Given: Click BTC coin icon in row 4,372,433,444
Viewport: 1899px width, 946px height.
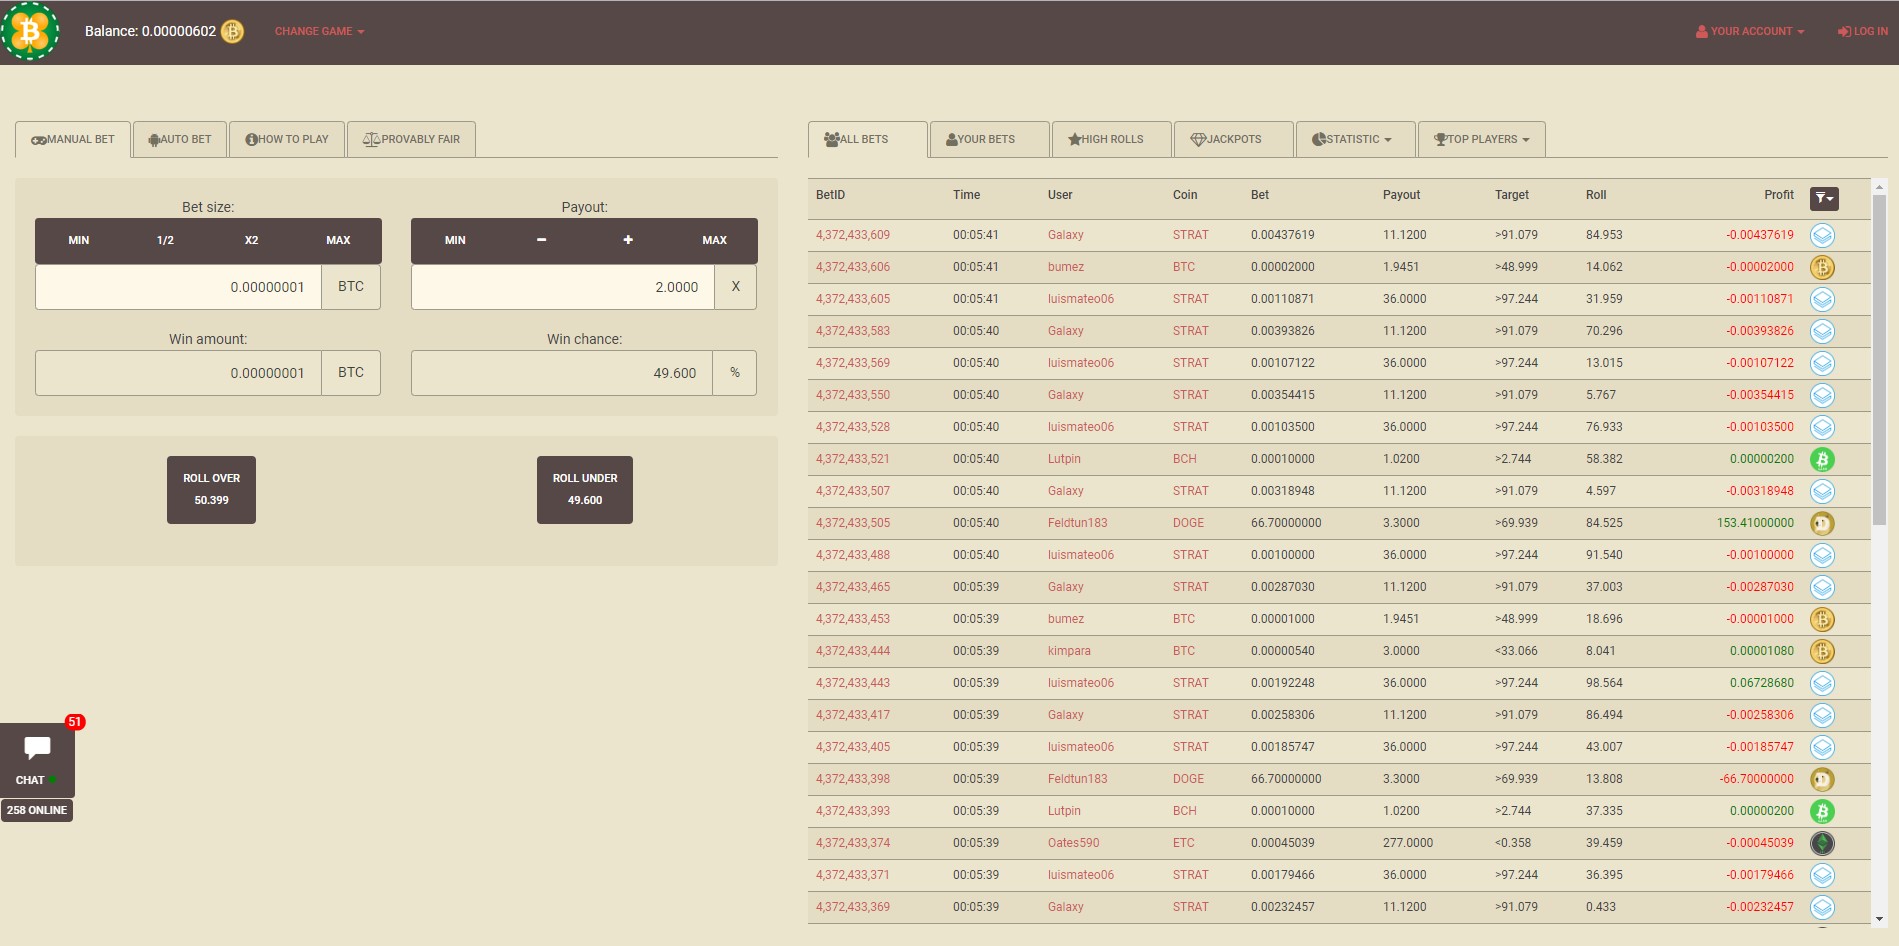Looking at the screenshot, I should coord(1823,652).
